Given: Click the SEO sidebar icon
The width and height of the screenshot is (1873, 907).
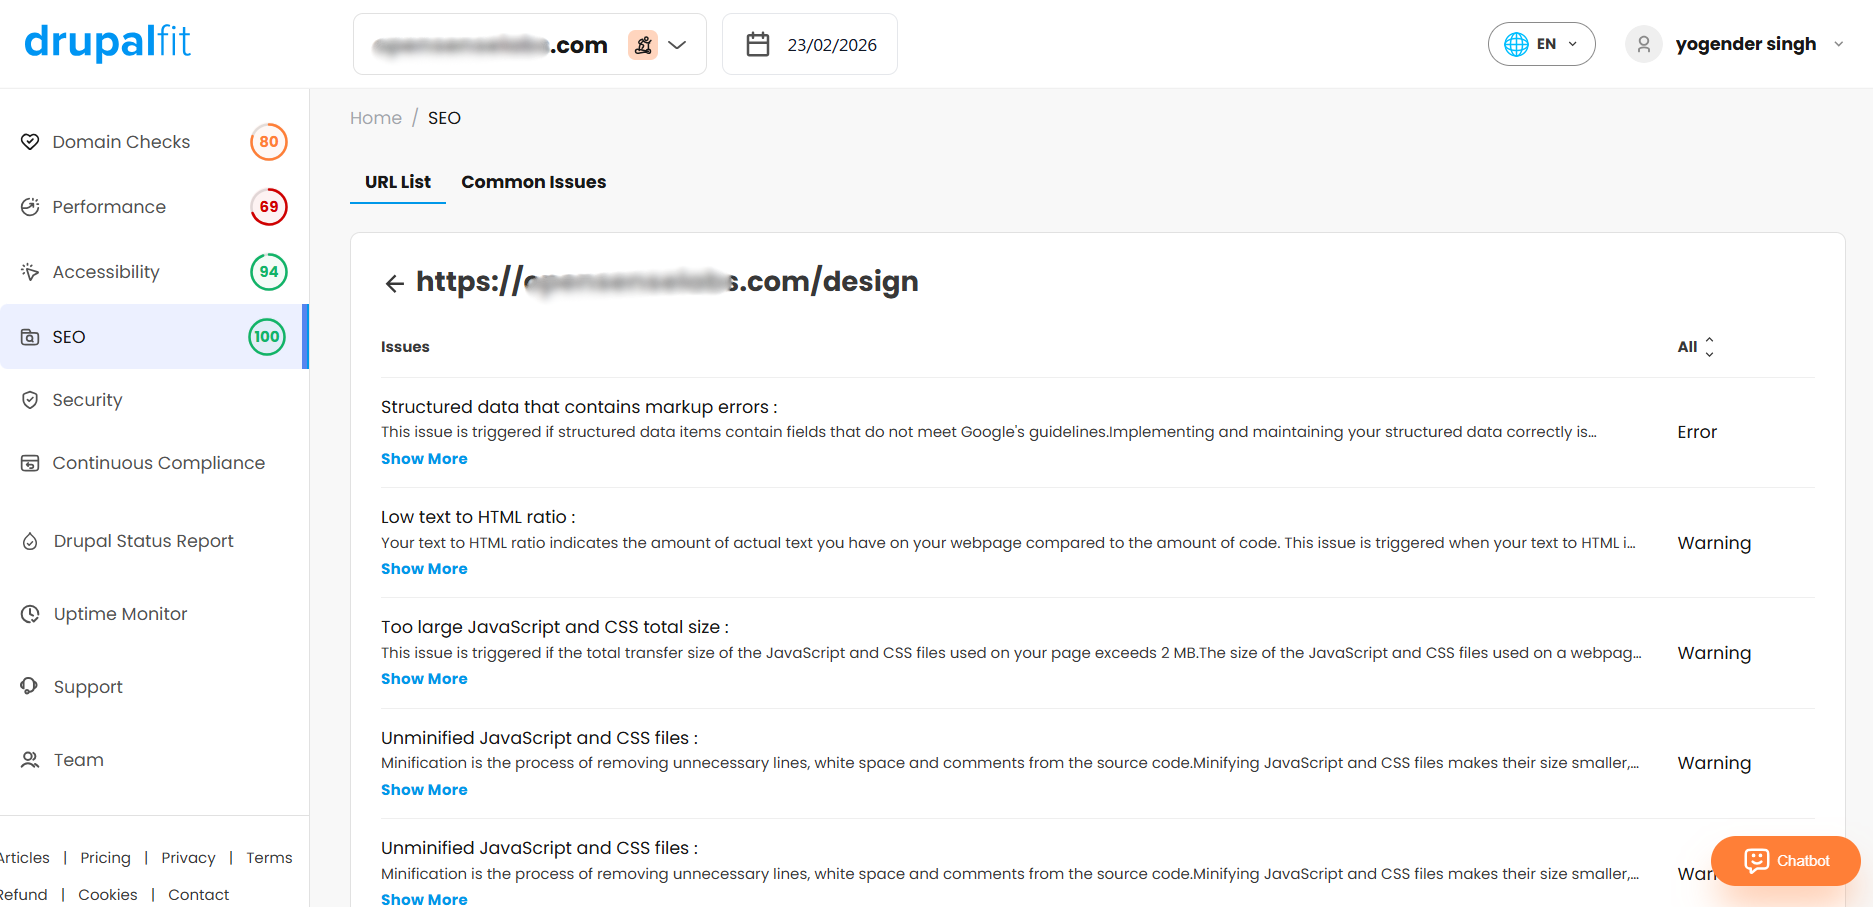Looking at the screenshot, I should [x=30, y=337].
